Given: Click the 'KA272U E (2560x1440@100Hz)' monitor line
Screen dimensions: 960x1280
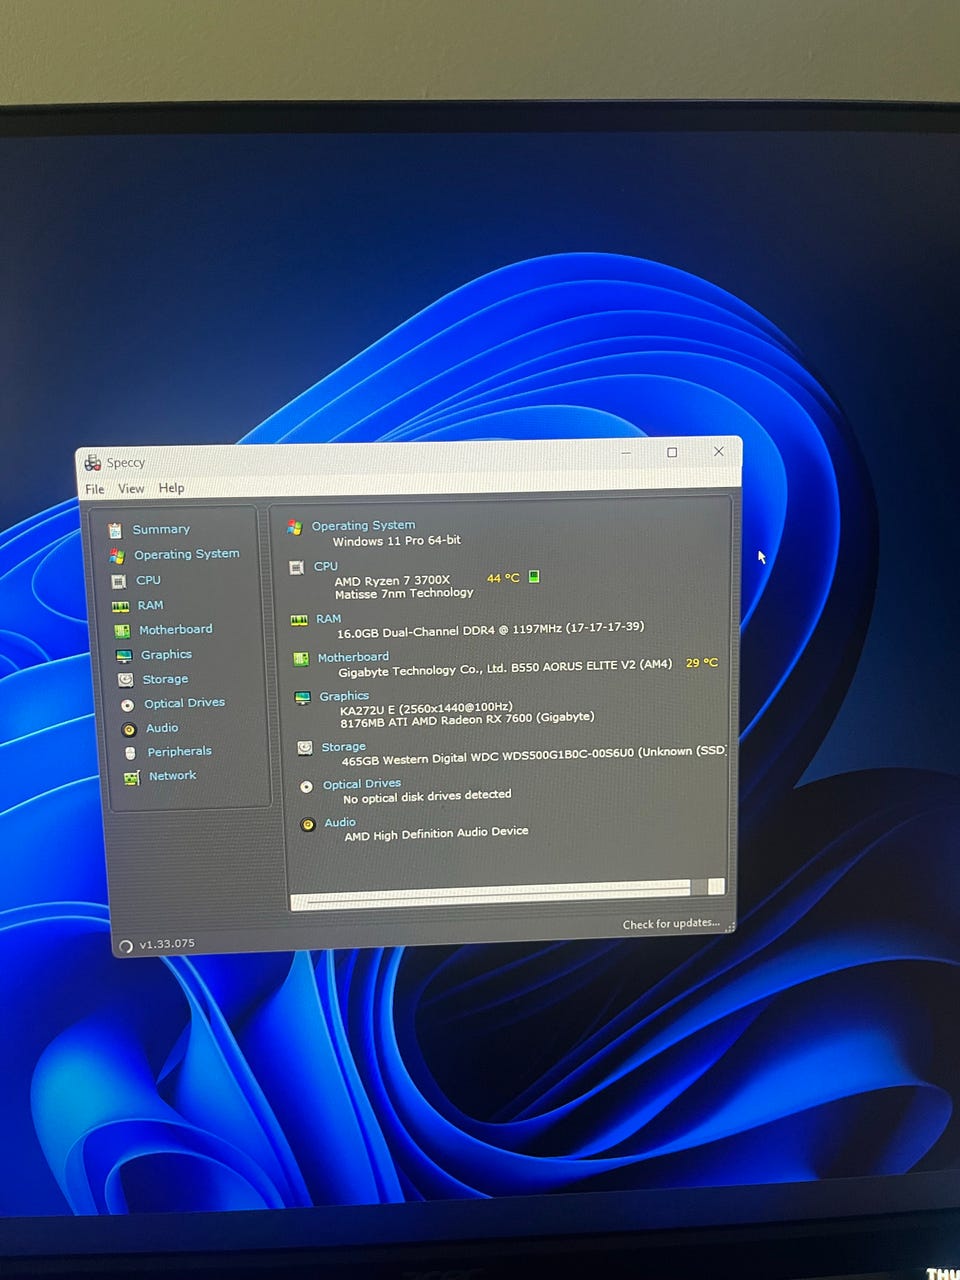Looking at the screenshot, I should pos(426,709).
